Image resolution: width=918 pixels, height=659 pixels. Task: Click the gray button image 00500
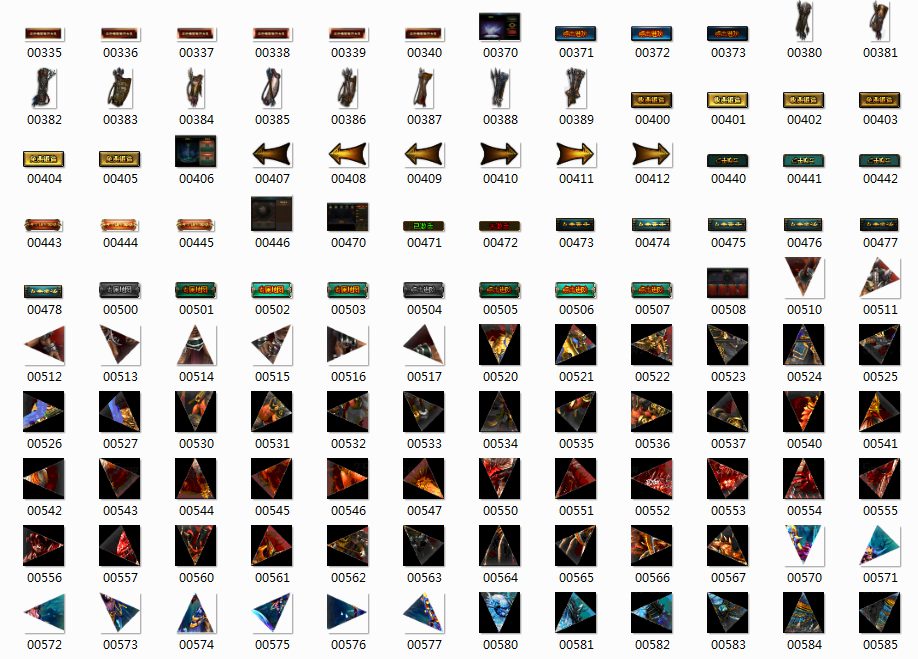[x=120, y=290]
